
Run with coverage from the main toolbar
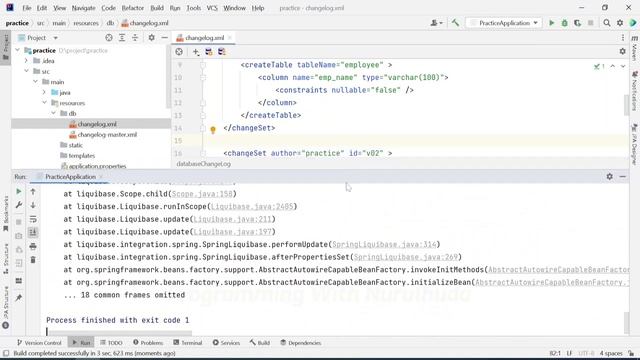(577, 23)
